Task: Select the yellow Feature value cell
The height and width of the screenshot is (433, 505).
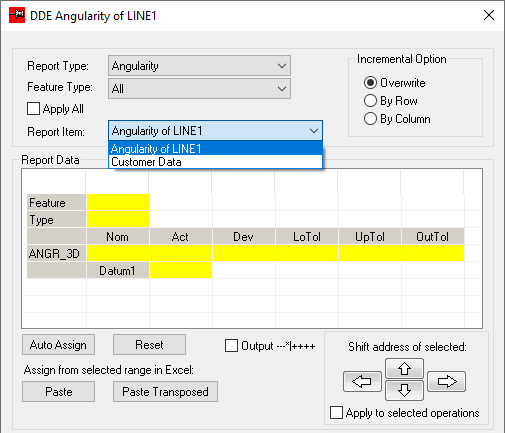Action: tap(118, 202)
